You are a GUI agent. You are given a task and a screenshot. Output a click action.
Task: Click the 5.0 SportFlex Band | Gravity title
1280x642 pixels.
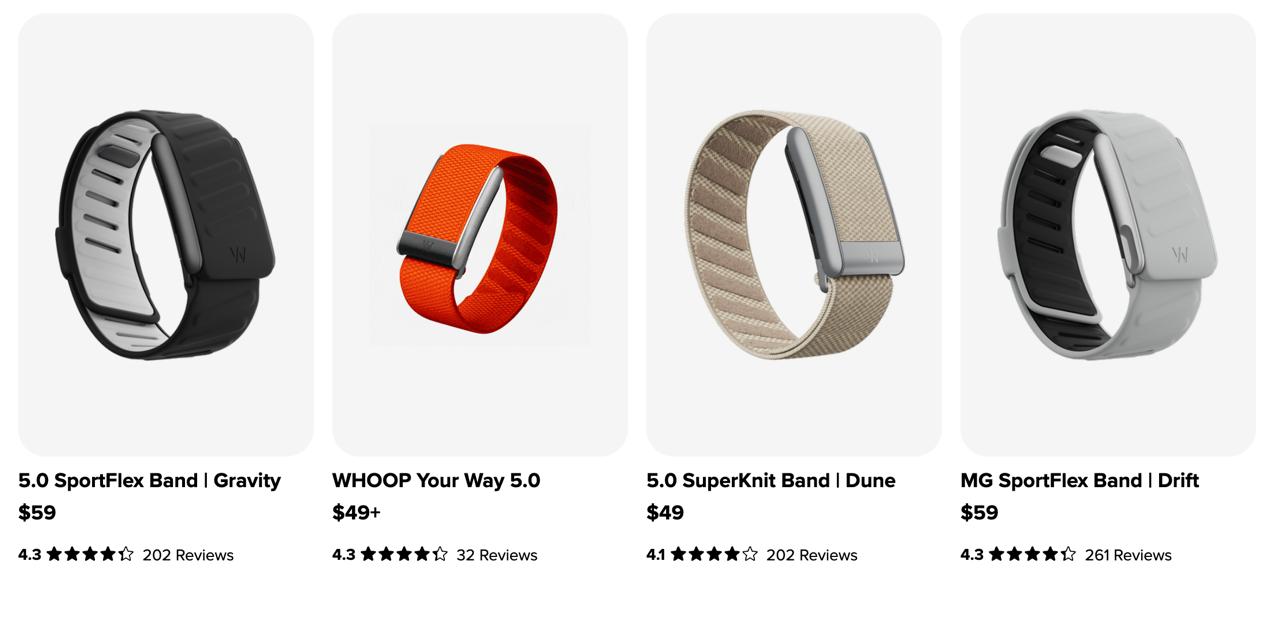click(149, 480)
